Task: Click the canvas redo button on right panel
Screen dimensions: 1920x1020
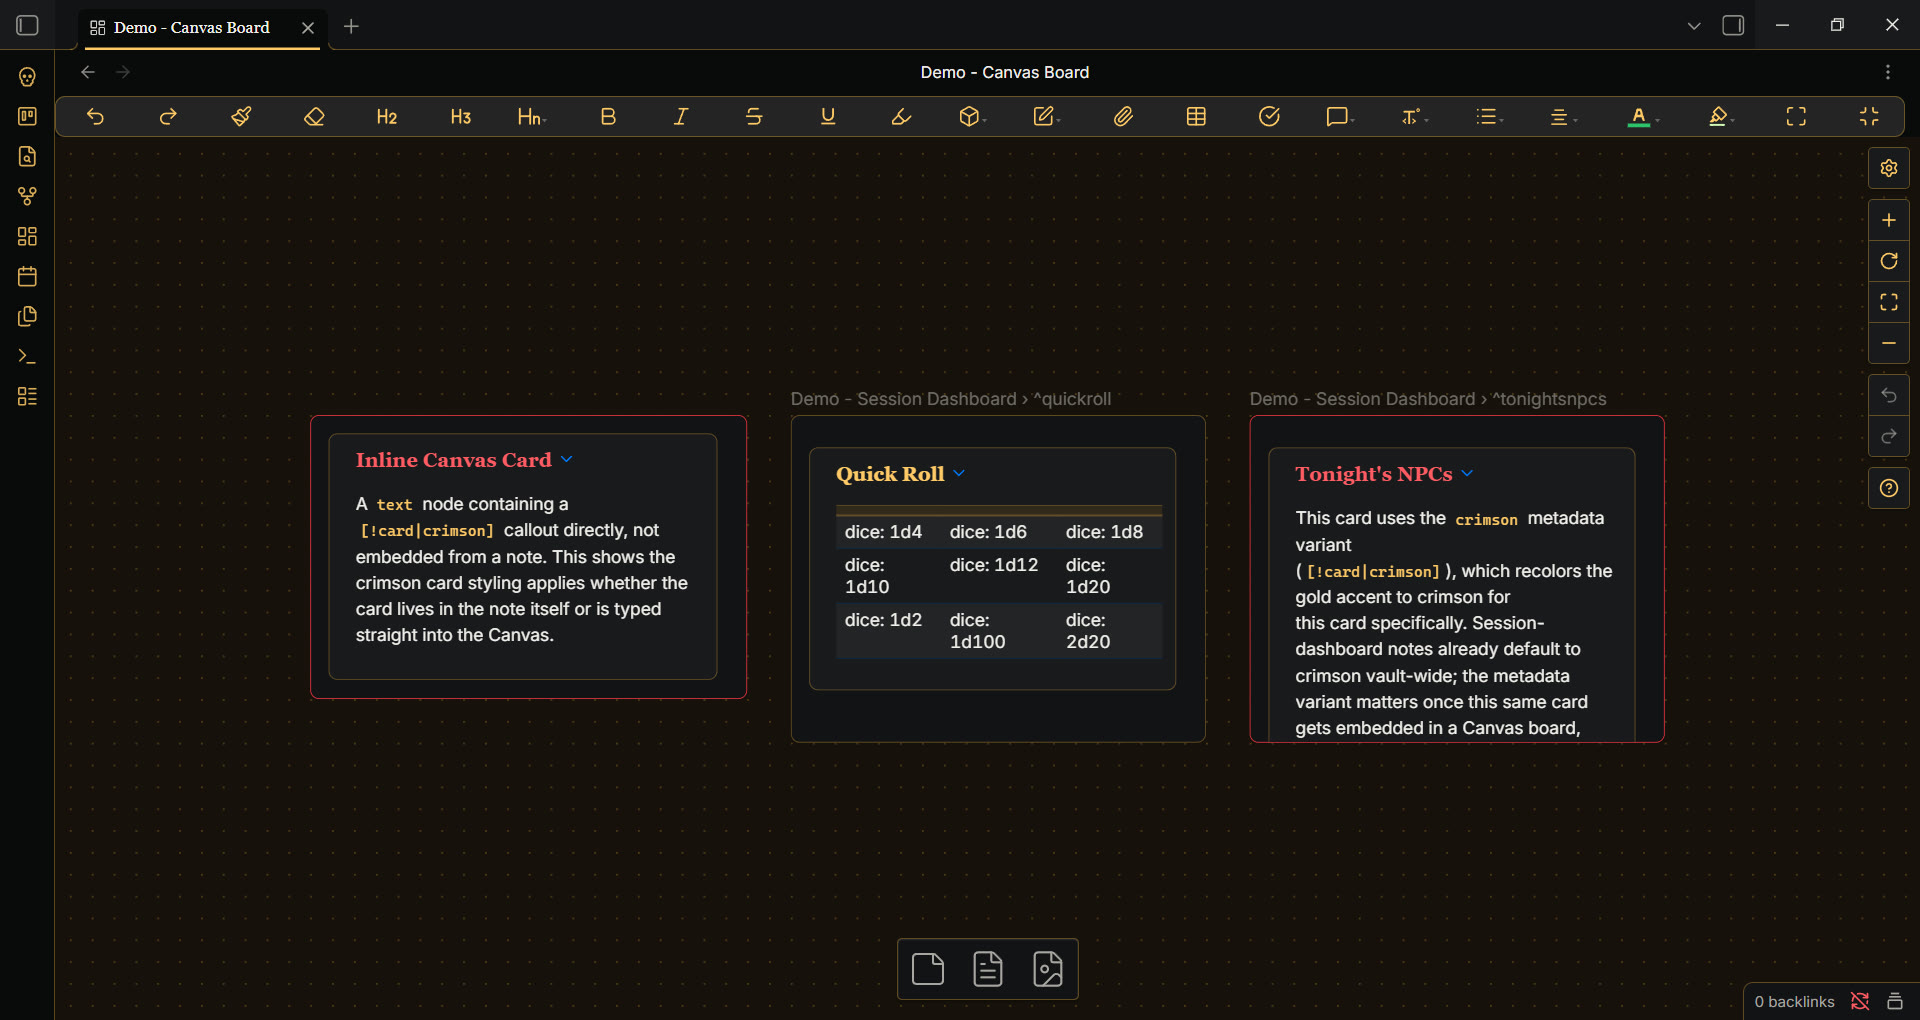Action: 1889,436
